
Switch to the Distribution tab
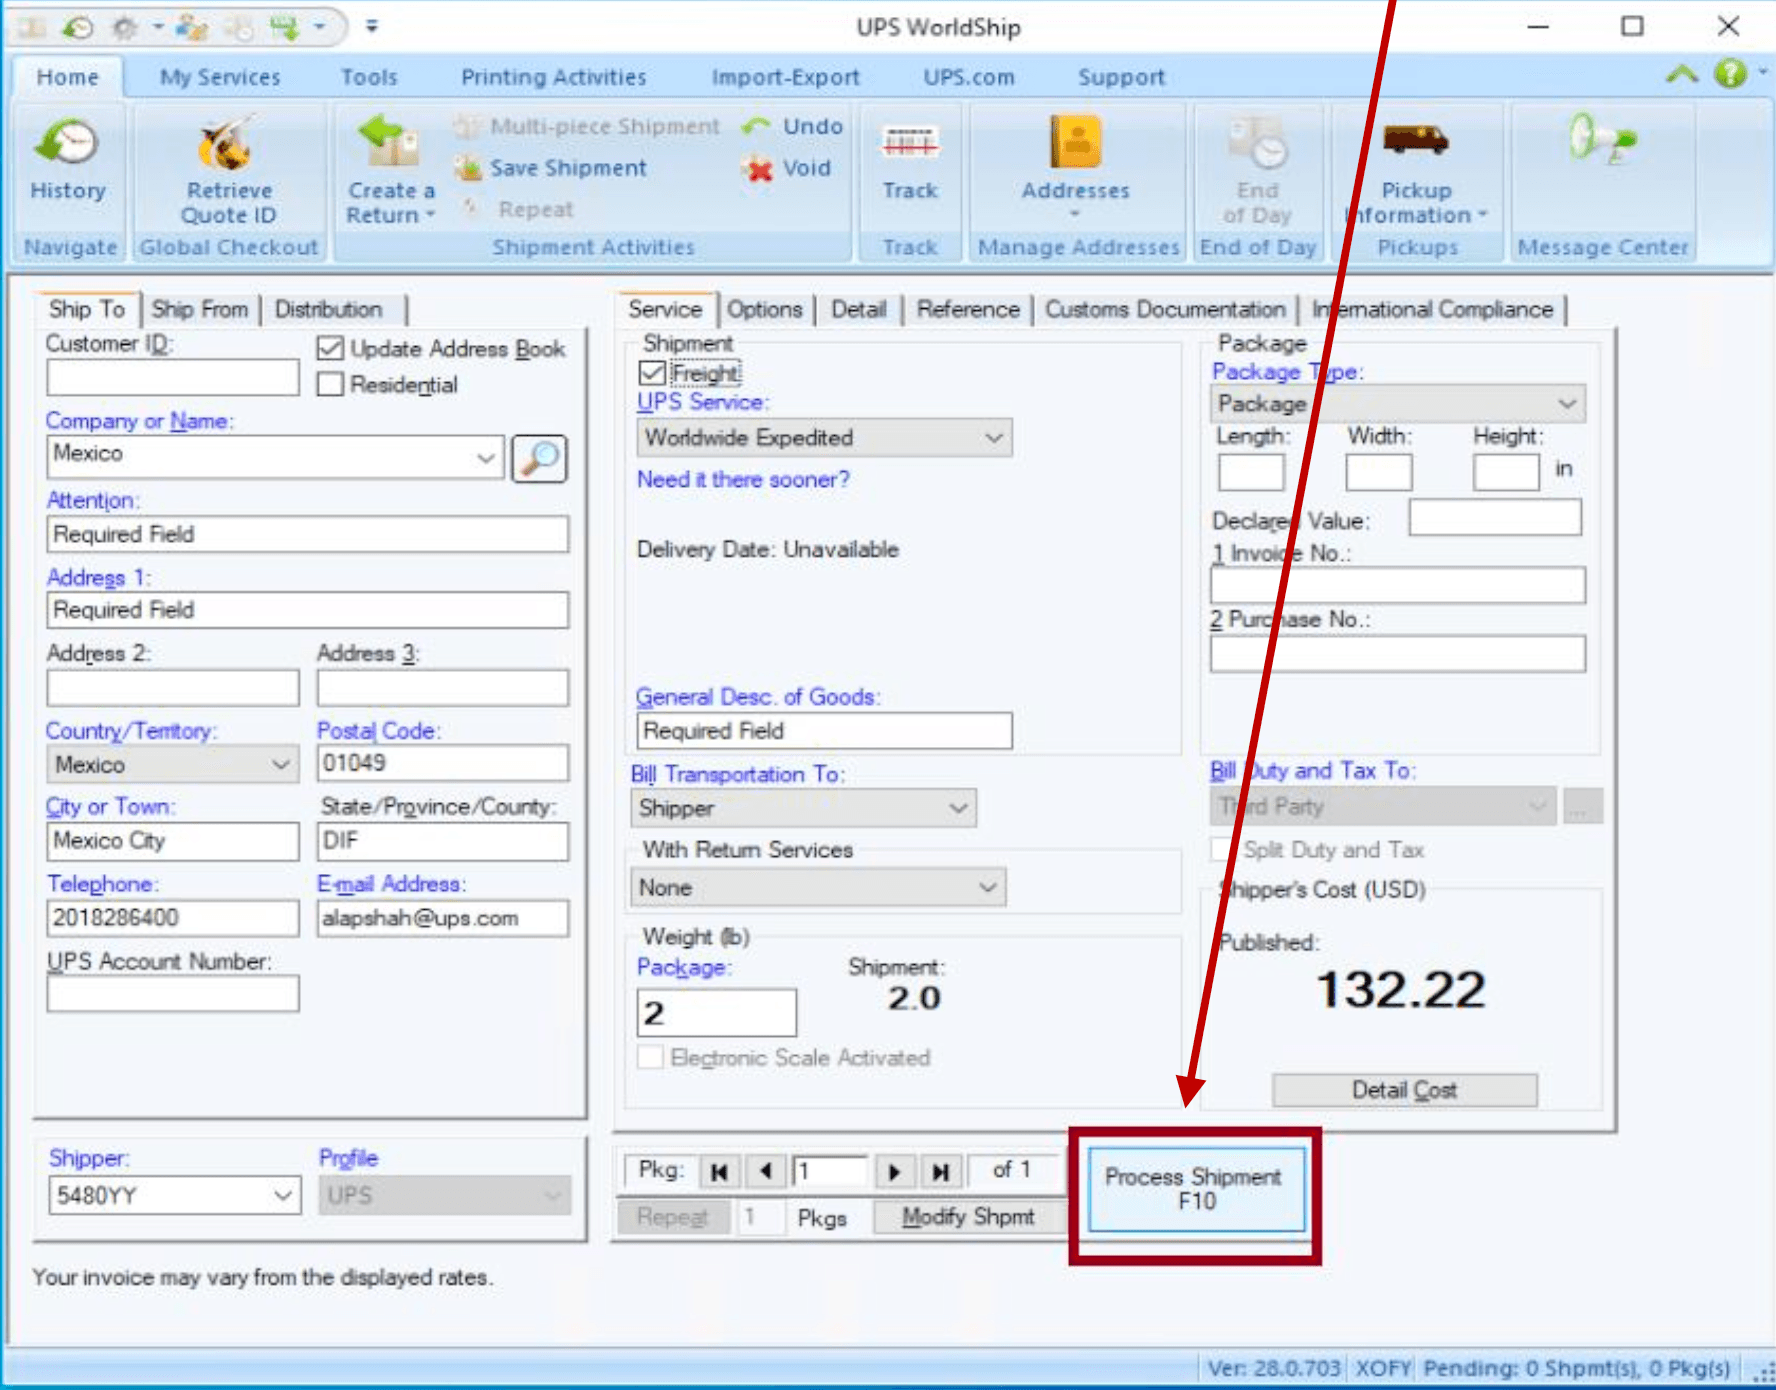[329, 310]
